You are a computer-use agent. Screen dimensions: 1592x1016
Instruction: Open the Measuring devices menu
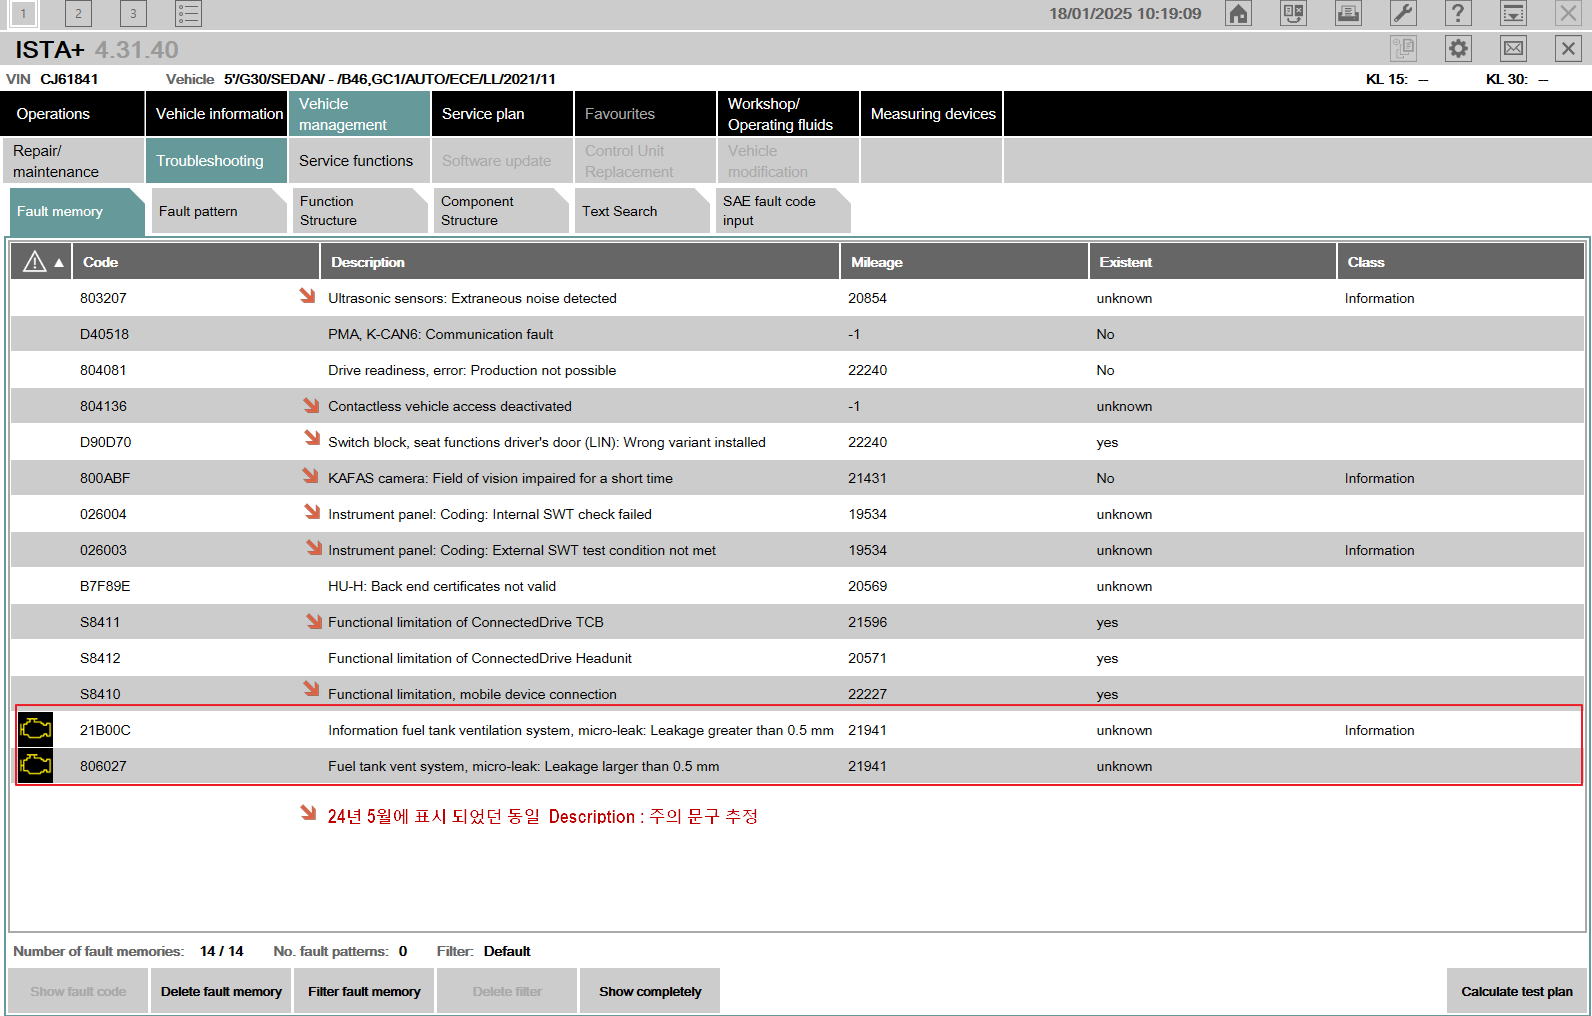point(932,114)
